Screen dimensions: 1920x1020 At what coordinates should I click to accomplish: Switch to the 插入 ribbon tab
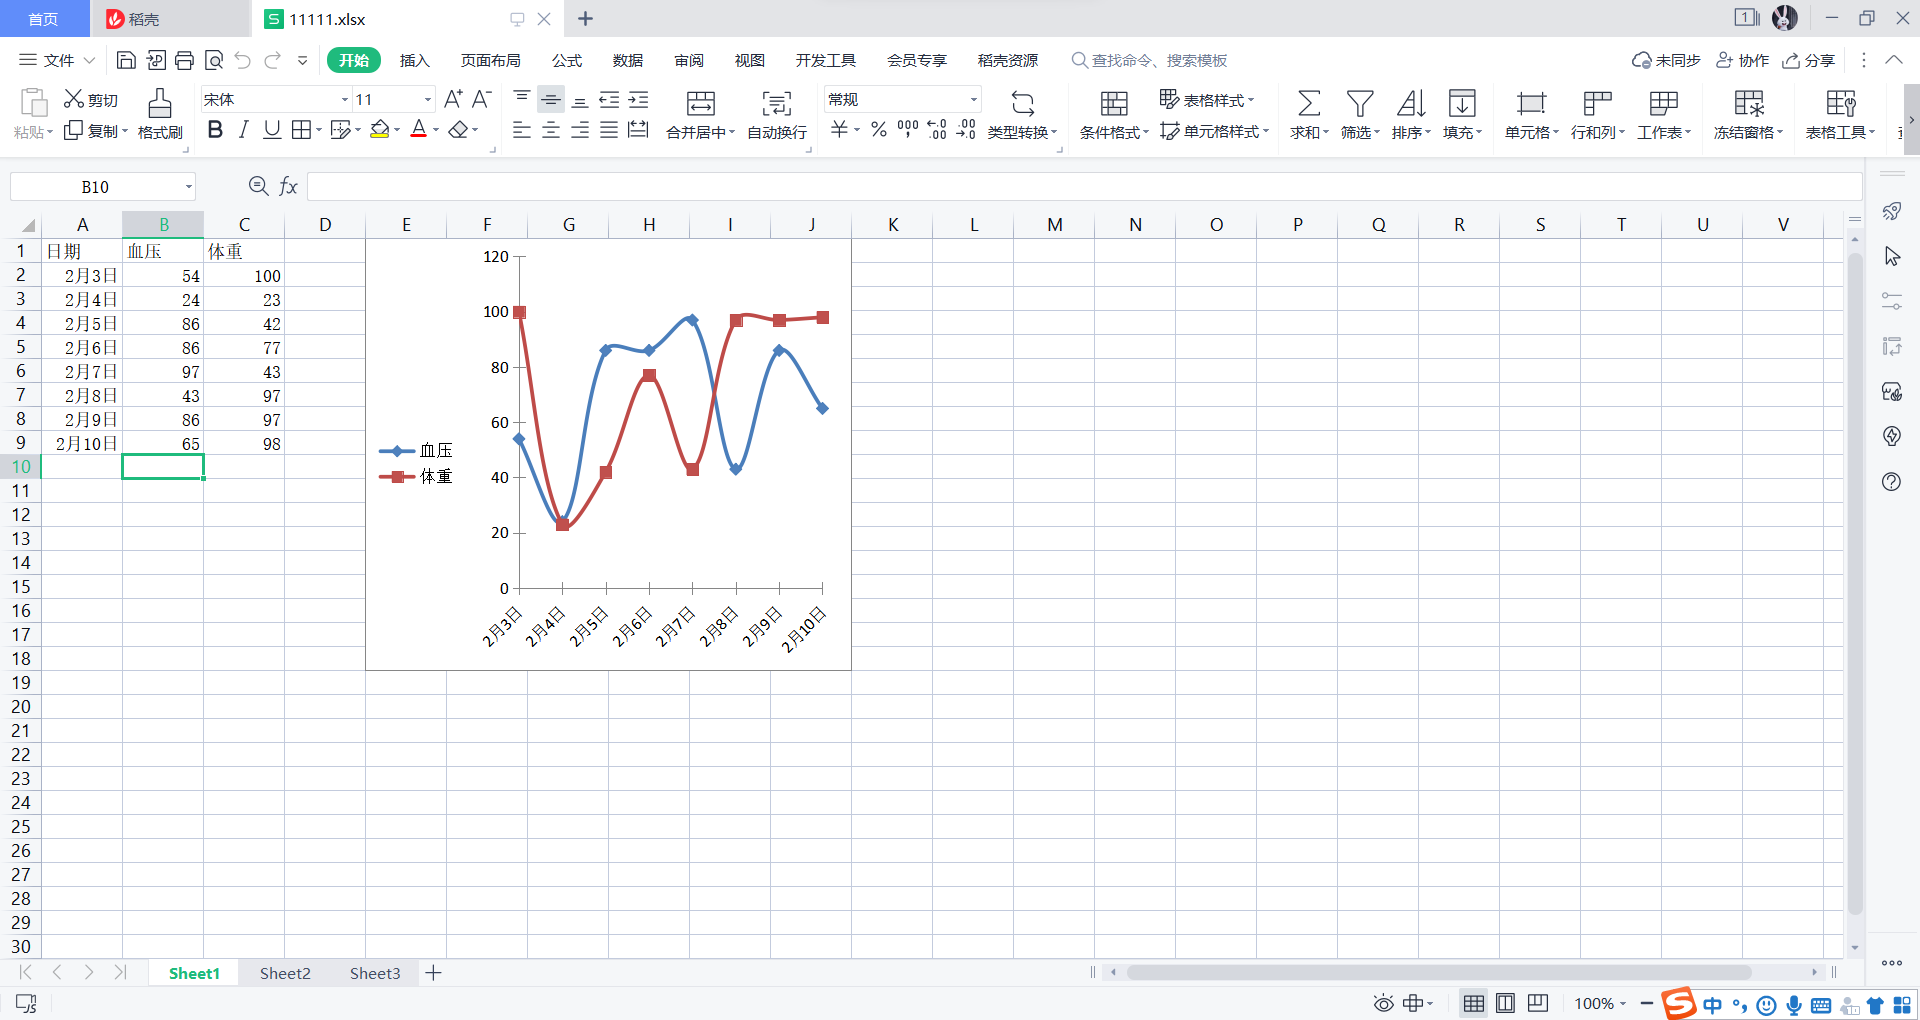tap(414, 60)
